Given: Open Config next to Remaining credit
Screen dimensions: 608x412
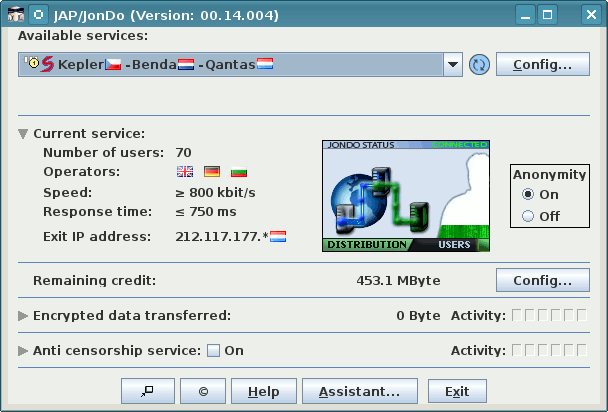Looking at the screenshot, I should pos(542,280).
